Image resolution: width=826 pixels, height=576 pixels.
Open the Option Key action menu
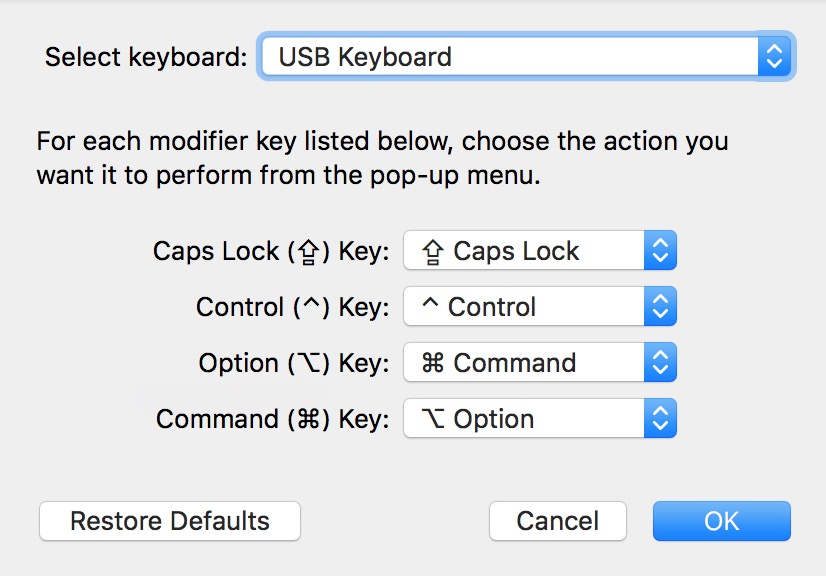530,363
